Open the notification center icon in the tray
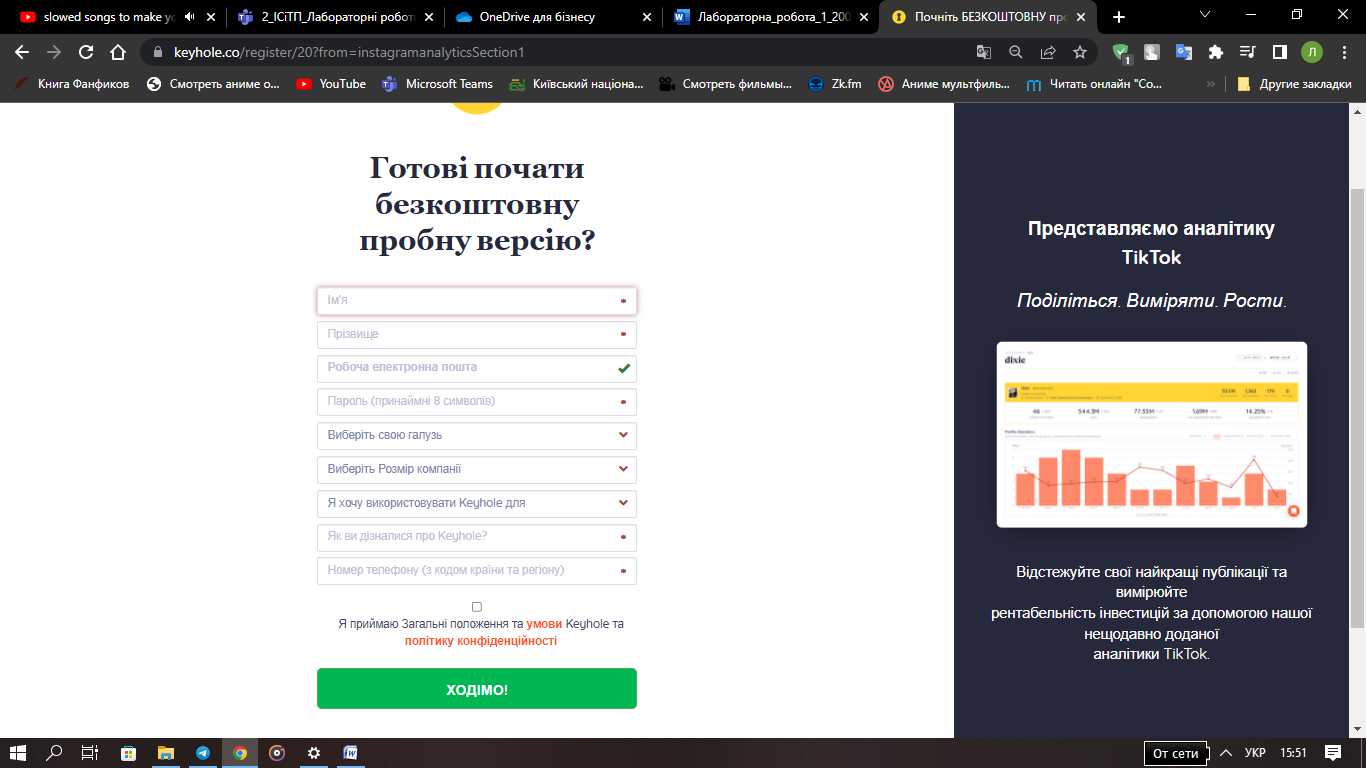Viewport: 1366px width, 768px height. [1333, 753]
